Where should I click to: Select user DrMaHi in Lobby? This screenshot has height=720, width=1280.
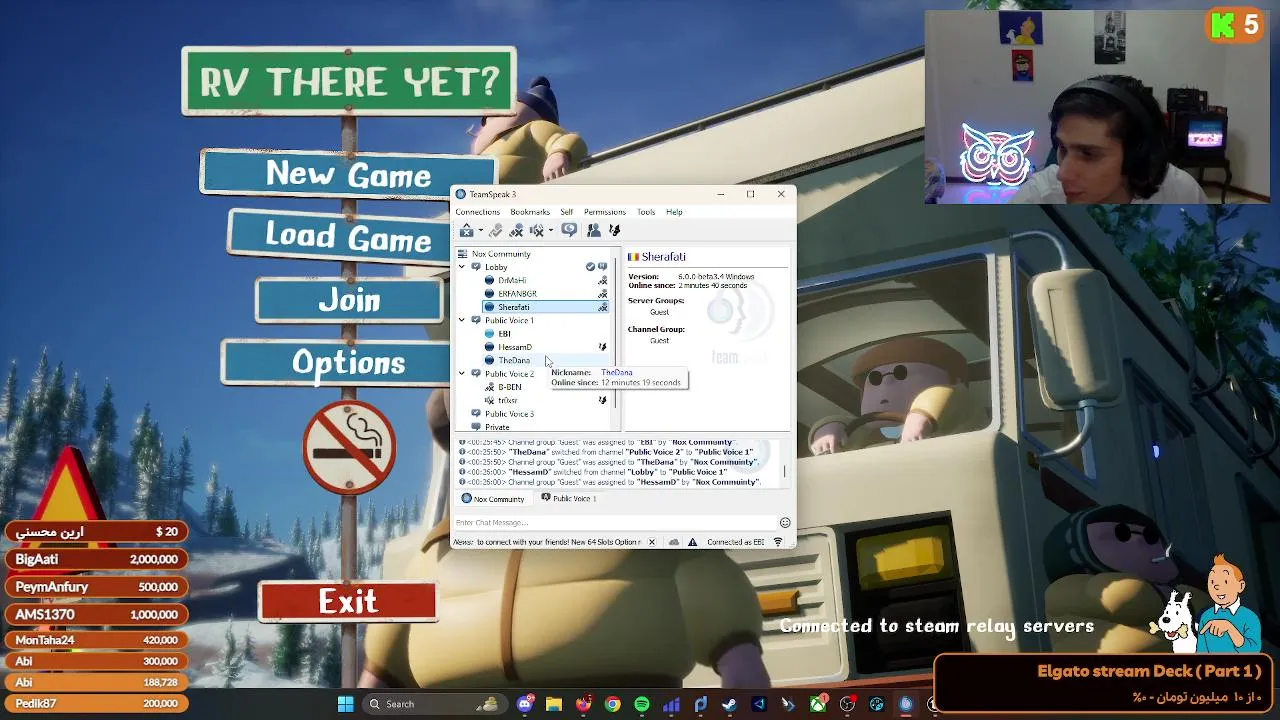(x=511, y=281)
